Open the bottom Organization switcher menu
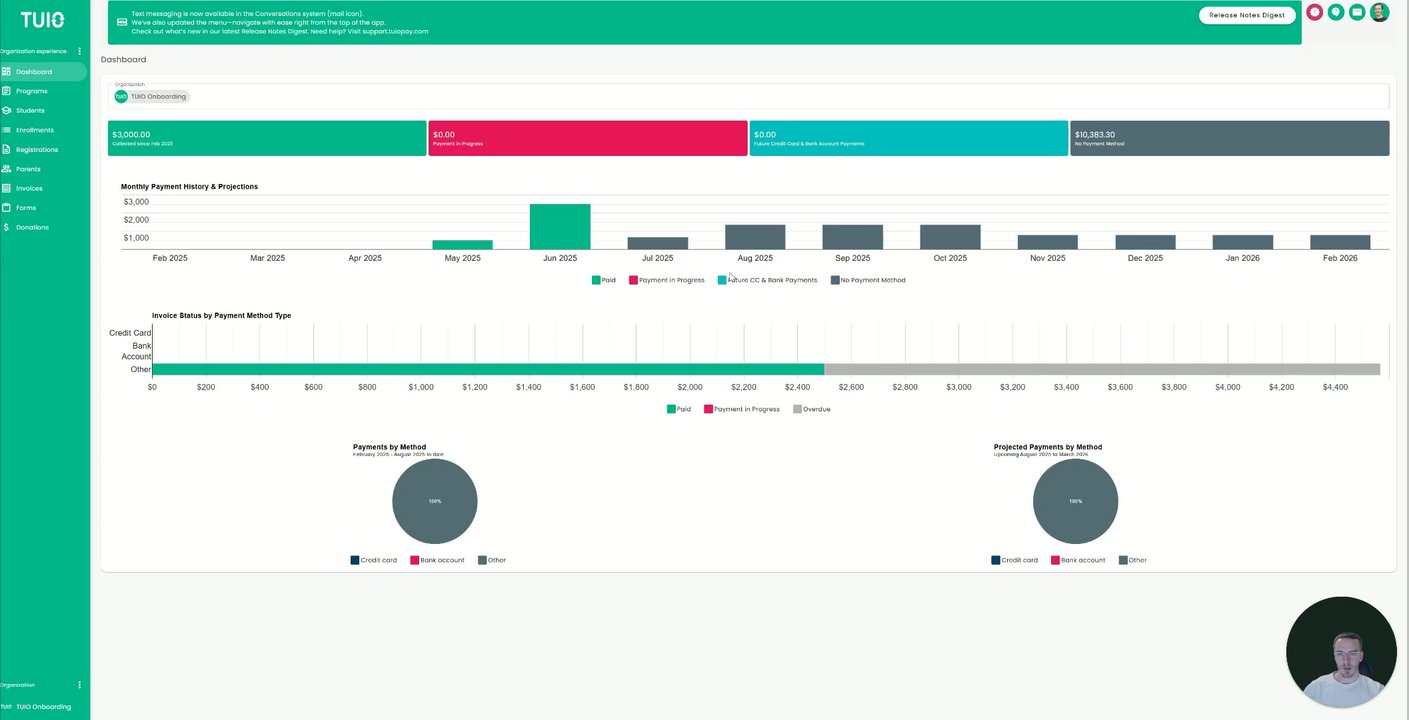The height and width of the screenshot is (720, 1409). 79,685
